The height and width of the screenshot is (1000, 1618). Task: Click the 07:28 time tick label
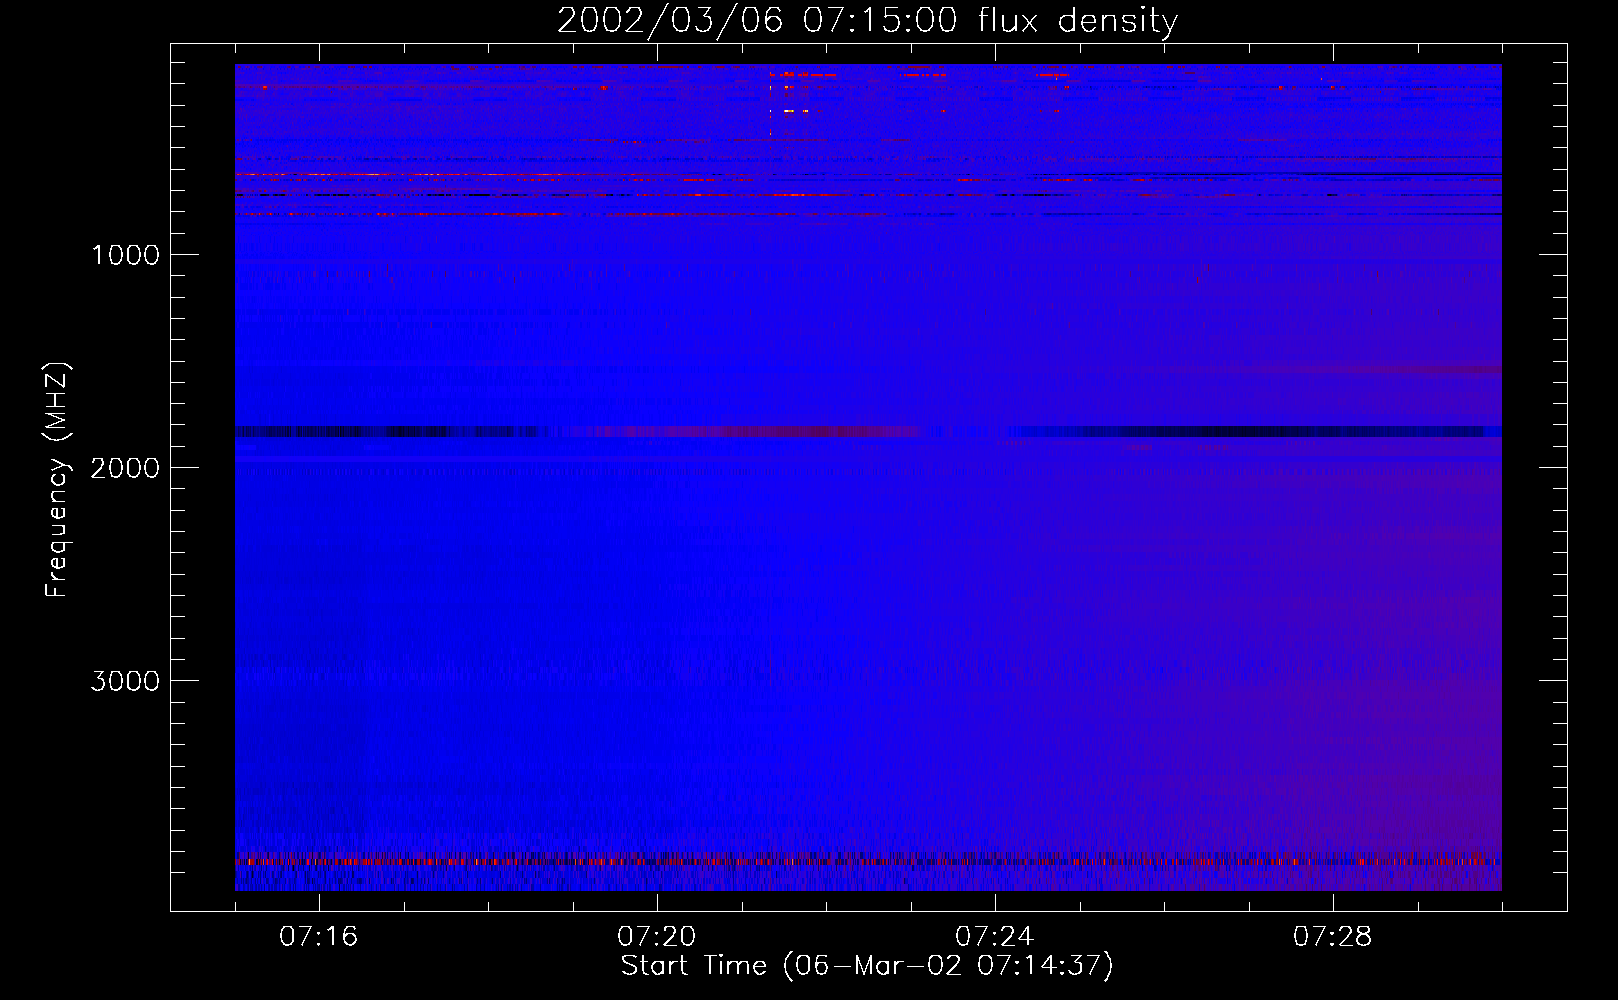1332,937
